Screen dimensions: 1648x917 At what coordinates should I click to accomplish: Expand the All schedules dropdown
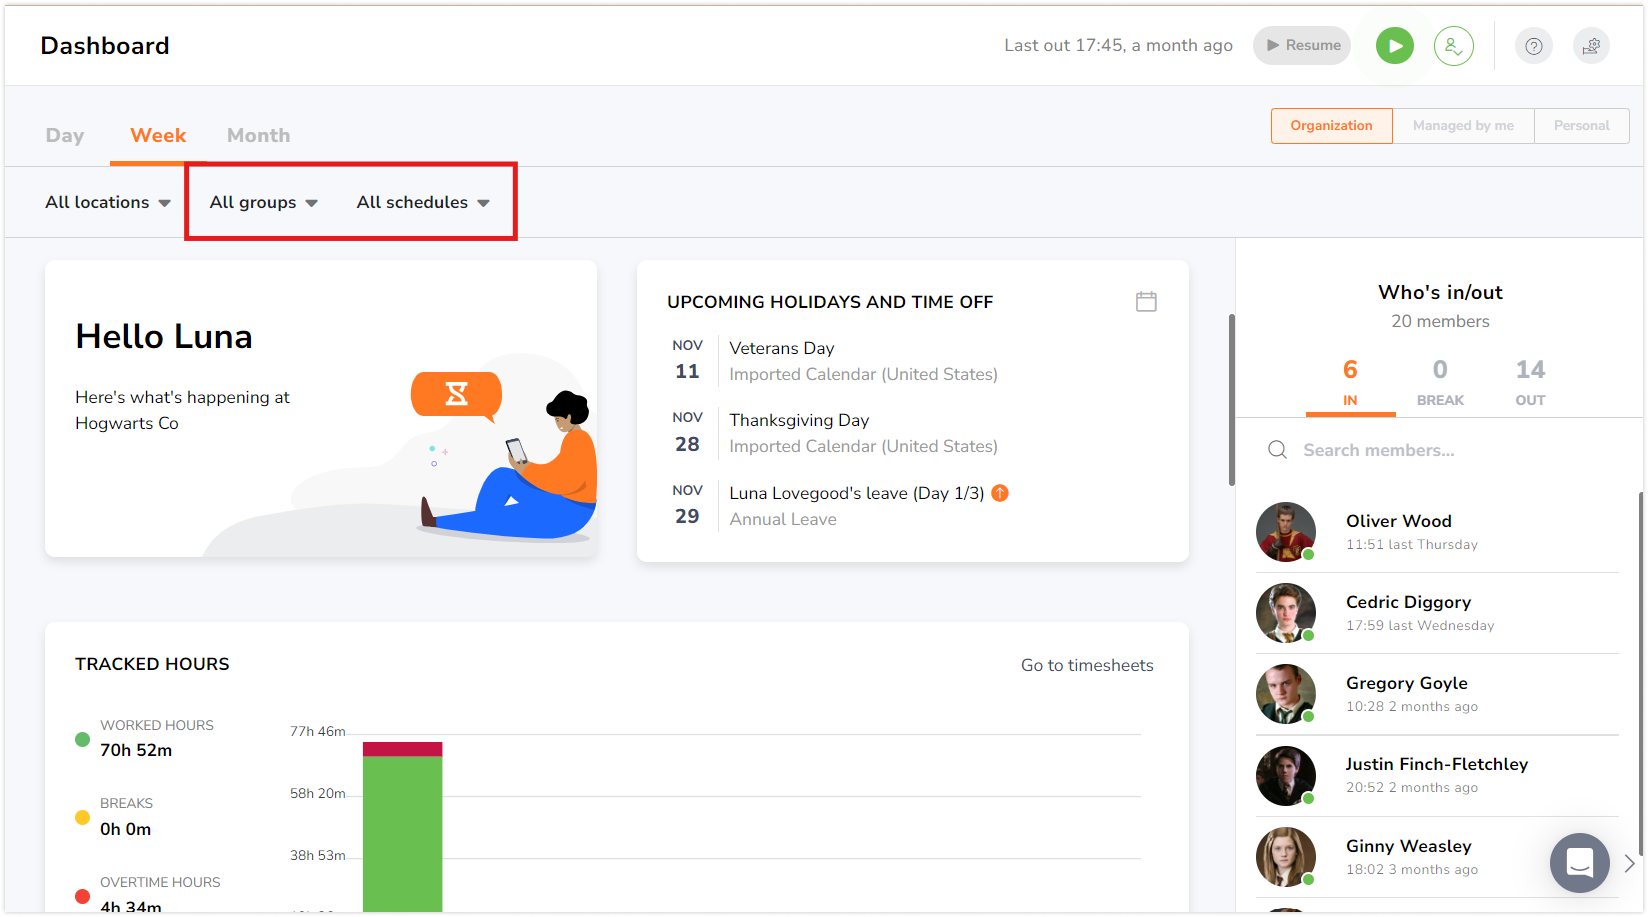[x=423, y=202]
